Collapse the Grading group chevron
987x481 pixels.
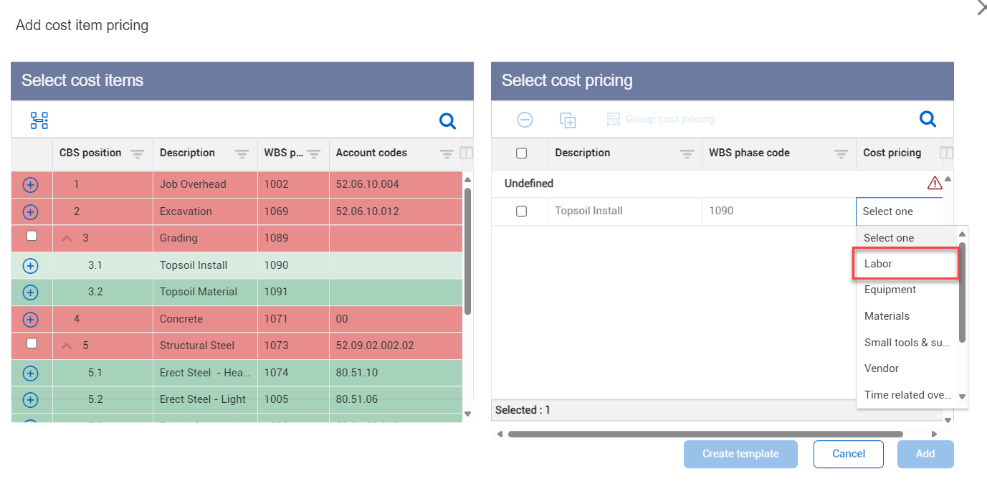pyautogui.click(x=67, y=238)
